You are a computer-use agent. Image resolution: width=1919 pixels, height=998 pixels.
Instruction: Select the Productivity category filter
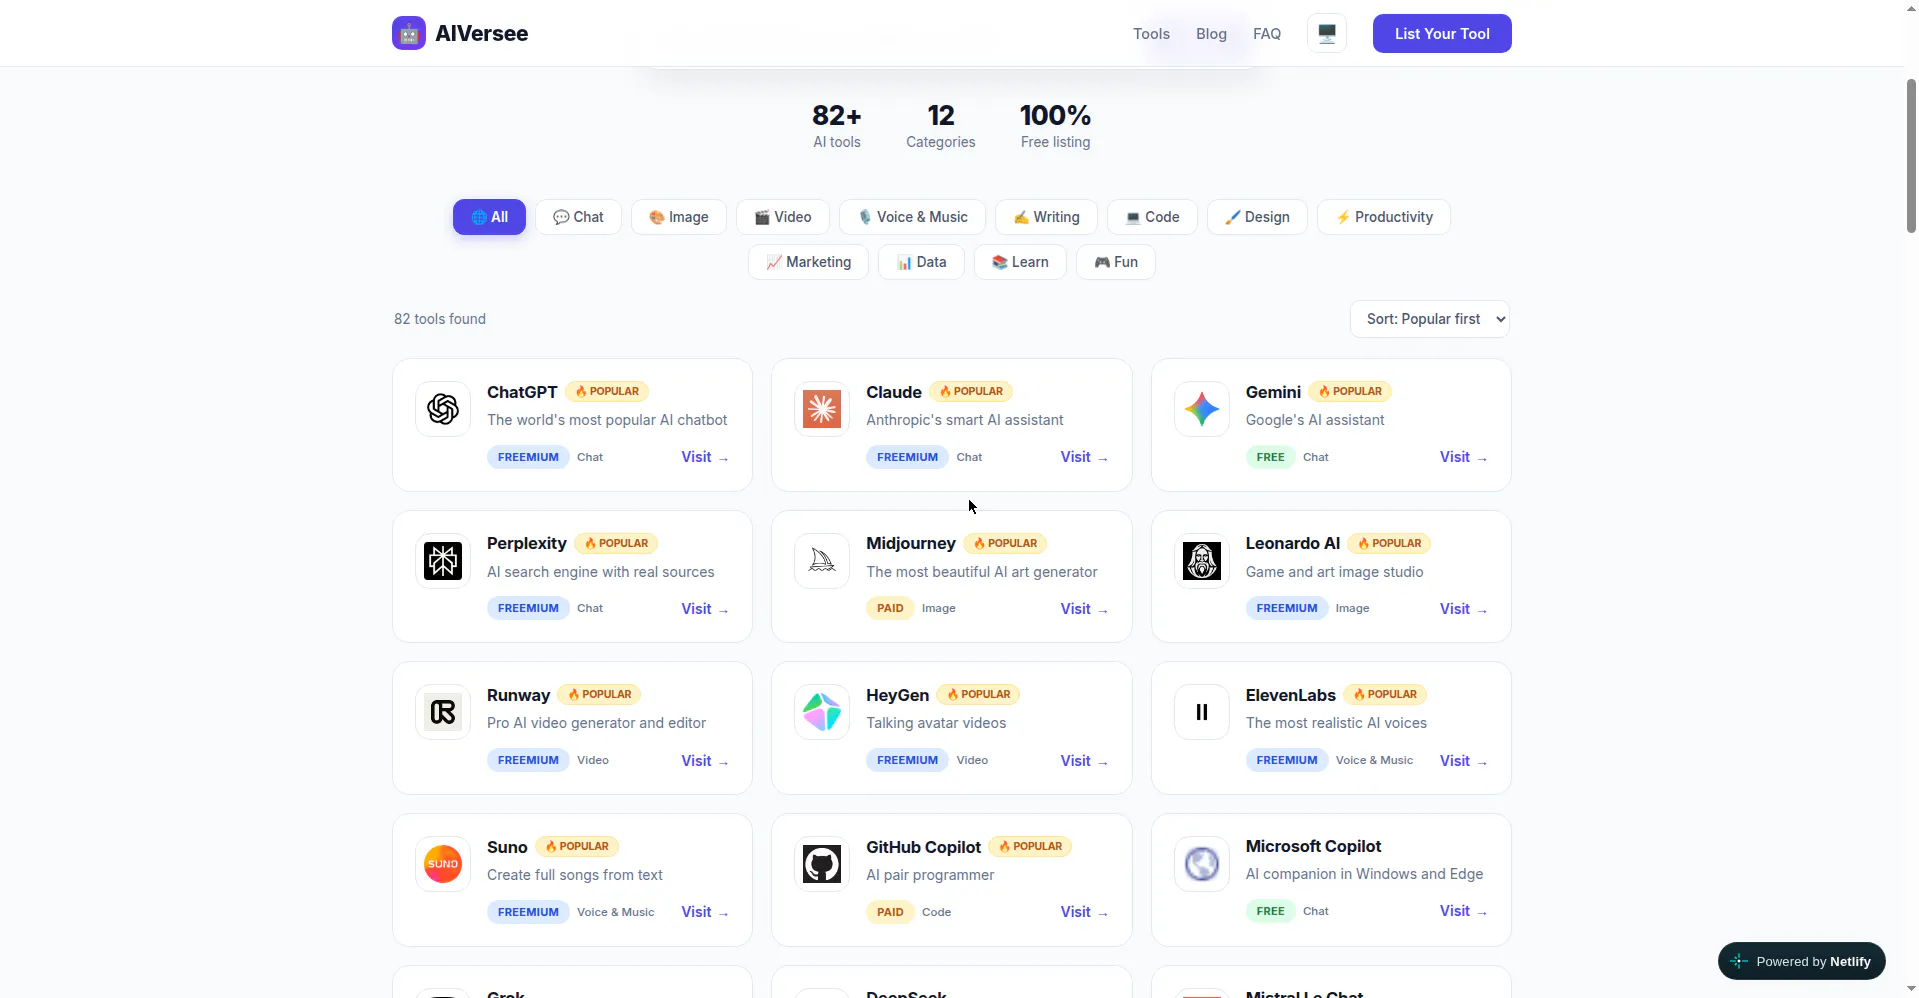pos(1384,217)
